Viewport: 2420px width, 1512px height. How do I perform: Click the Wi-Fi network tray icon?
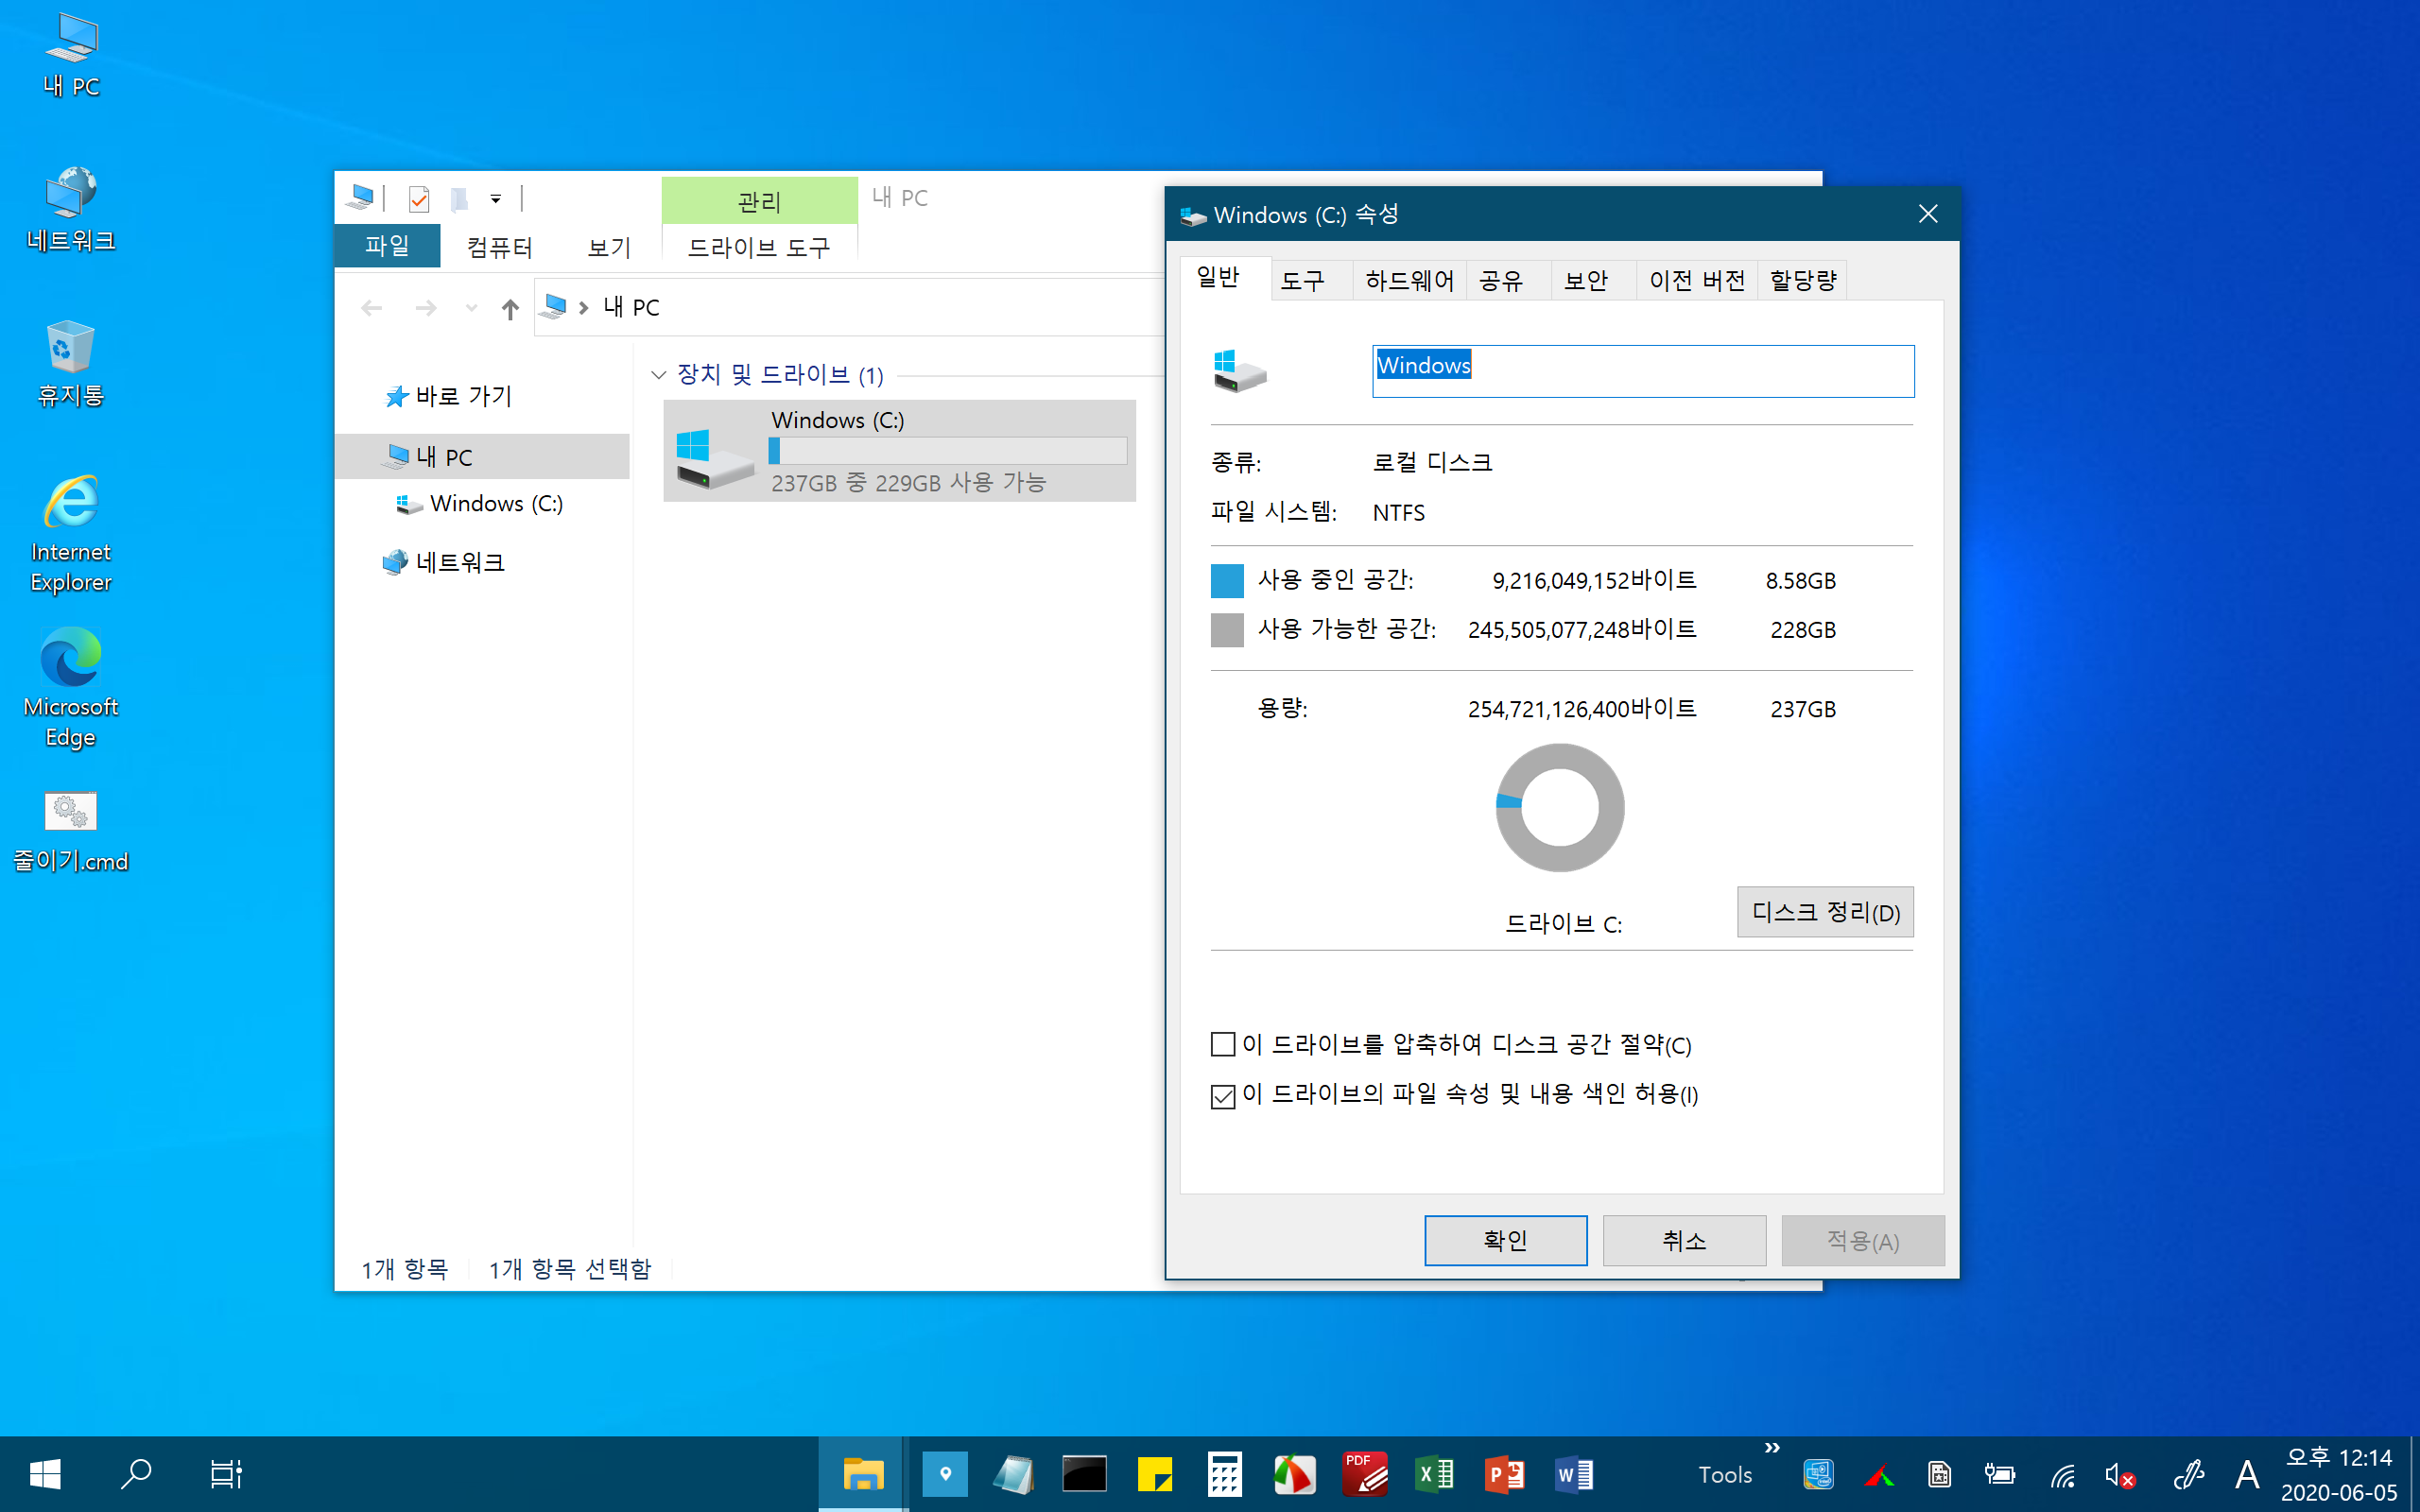coord(2062,1475)
